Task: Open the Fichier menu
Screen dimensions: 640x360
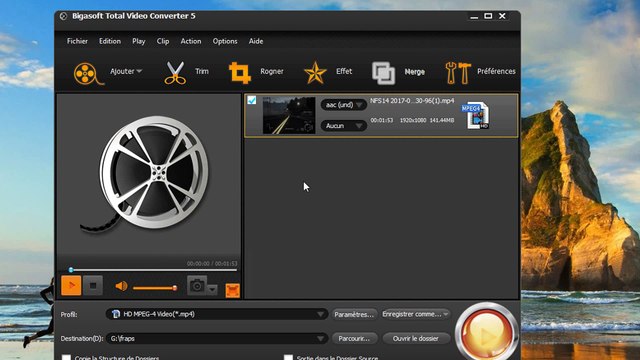Action: pyautogui.click(x=77, y=41)
